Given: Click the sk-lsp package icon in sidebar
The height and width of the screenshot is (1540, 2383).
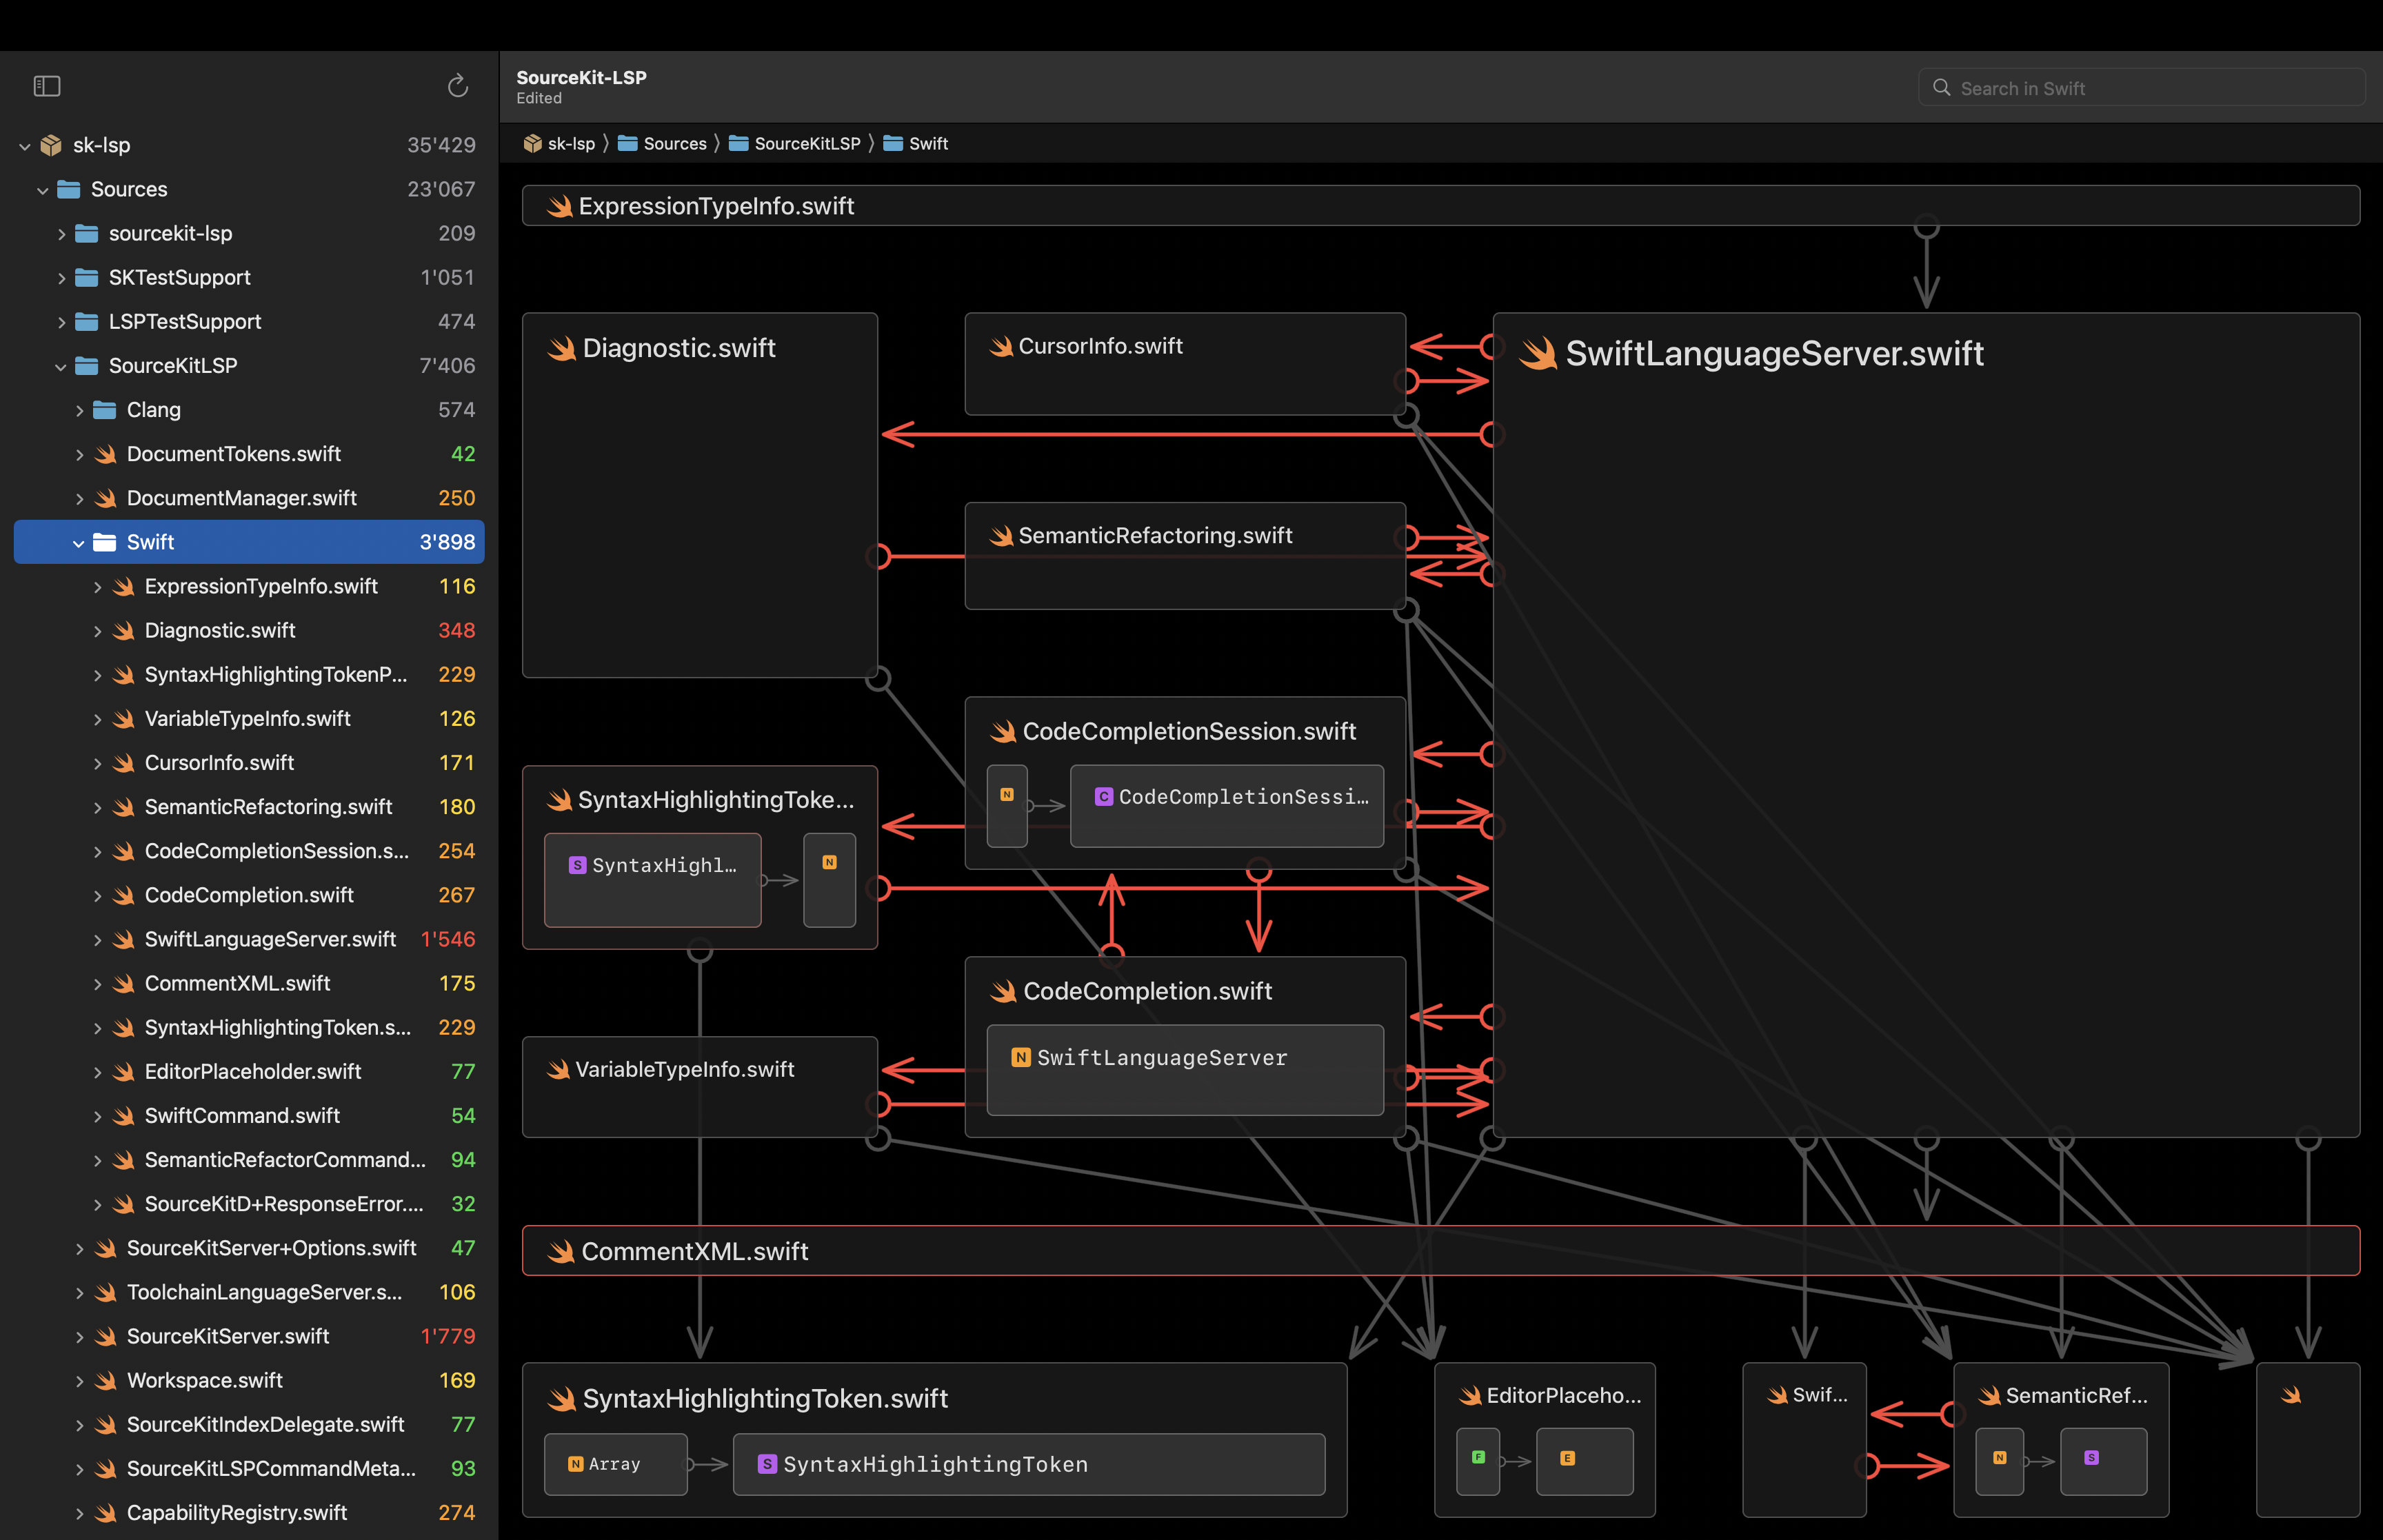Looking at the screenshot, I should (51, 145).
